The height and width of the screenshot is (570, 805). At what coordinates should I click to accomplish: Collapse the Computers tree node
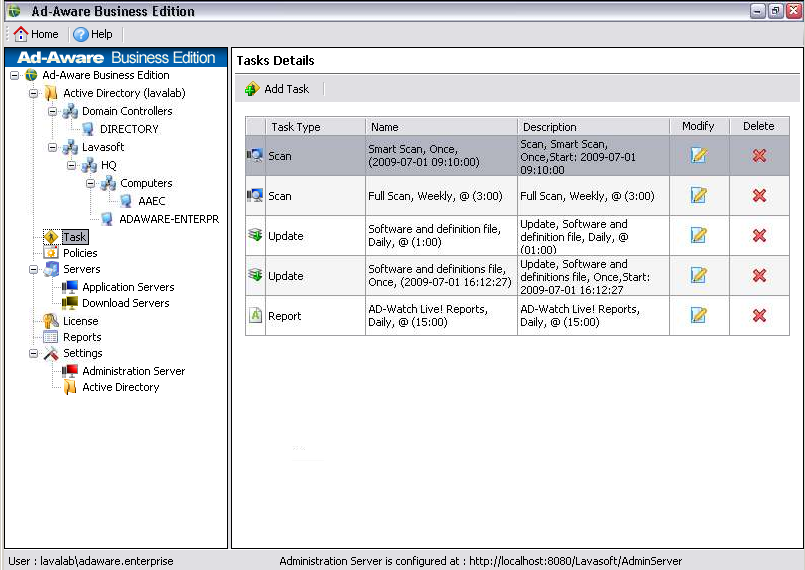[90, 183]
